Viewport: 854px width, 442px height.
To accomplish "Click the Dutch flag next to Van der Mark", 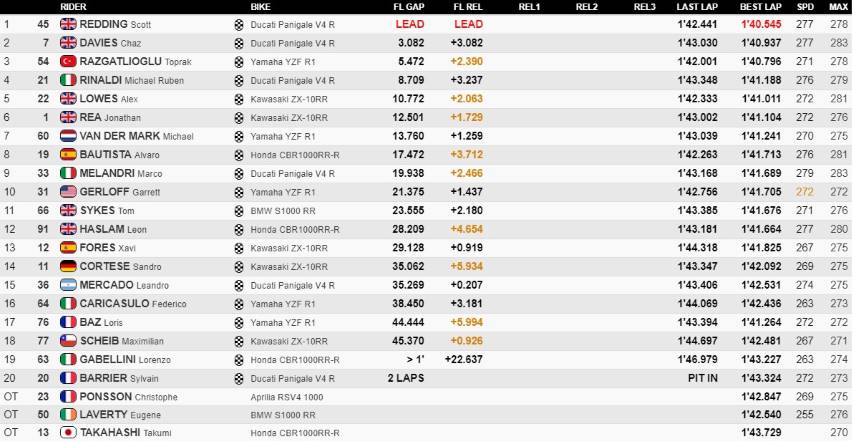I will 69,136.
